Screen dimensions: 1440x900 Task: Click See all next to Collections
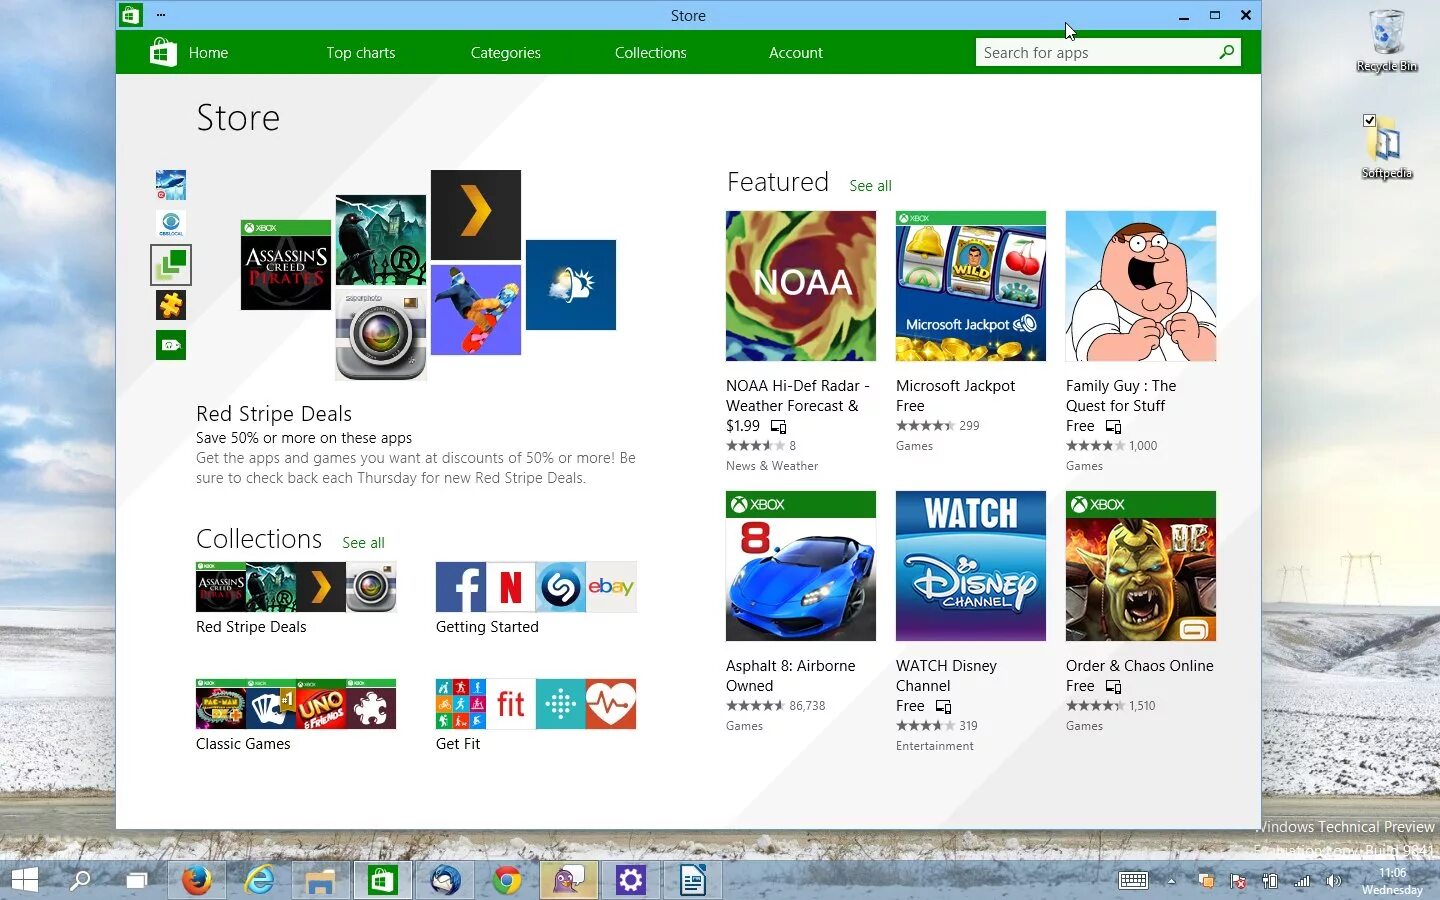[363, 543]
